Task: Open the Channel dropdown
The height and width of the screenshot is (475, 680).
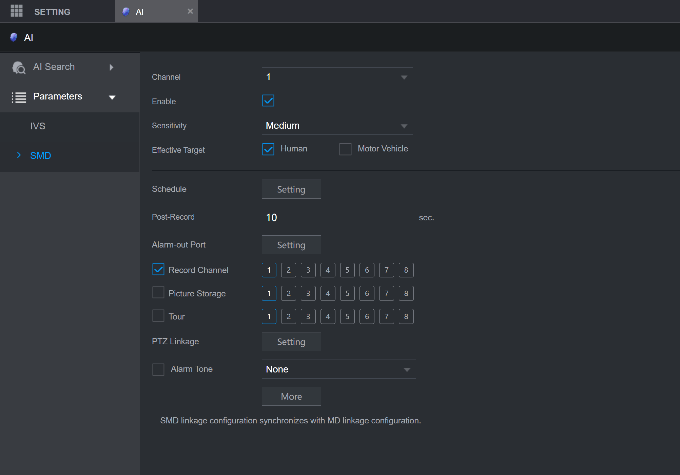Action: tap(337, 77)
